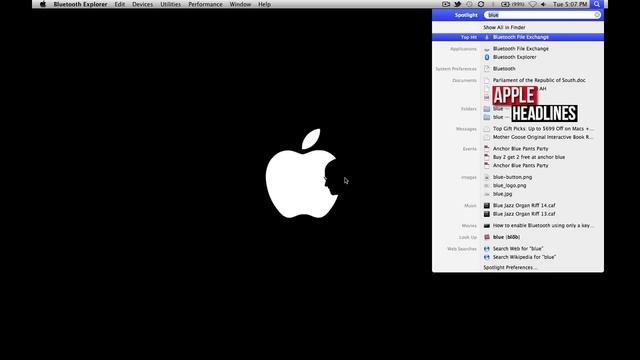Click the circular sync menu bar icon
640x360 pixels.
click(x=481, y=4)
